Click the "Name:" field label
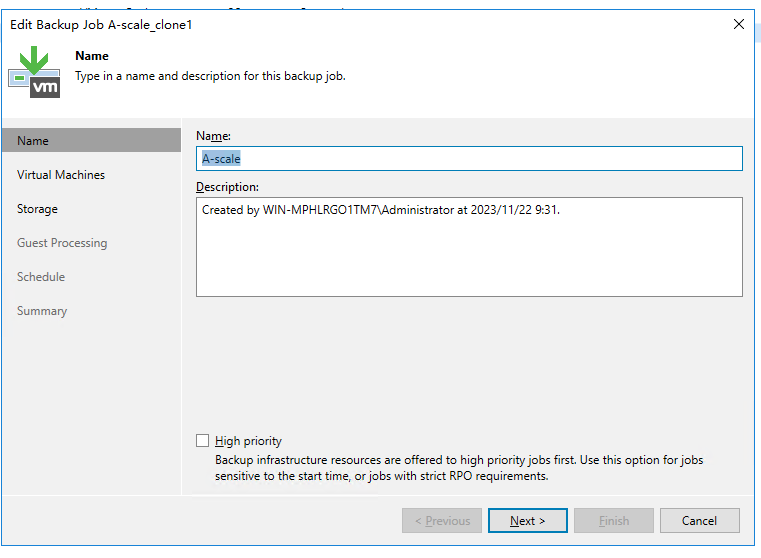 tap(212, 135)
